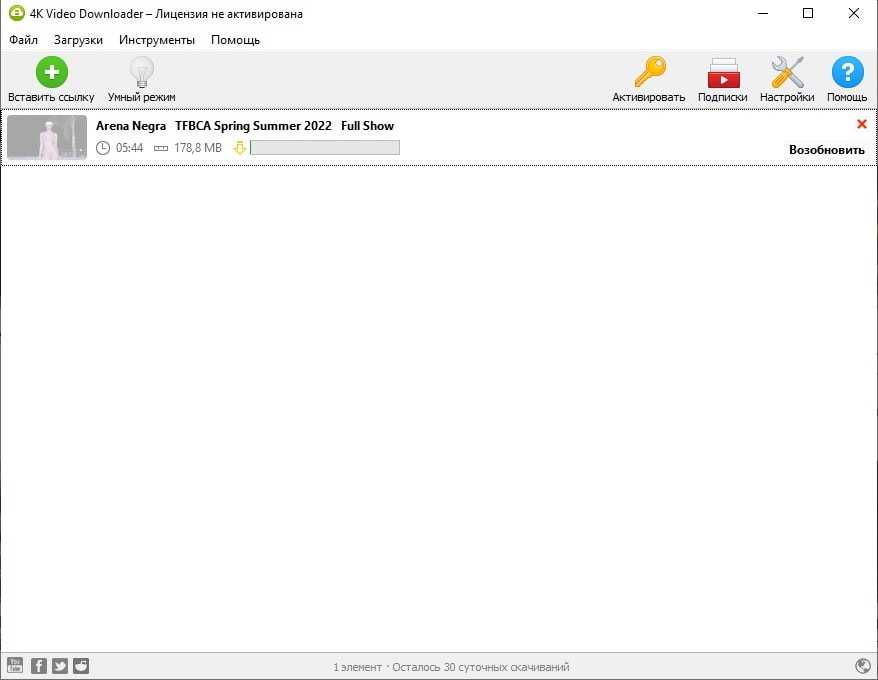Screen dimensions: 878x680
Task: Open the Загрузки menu
Action: (x=78, y=40)
